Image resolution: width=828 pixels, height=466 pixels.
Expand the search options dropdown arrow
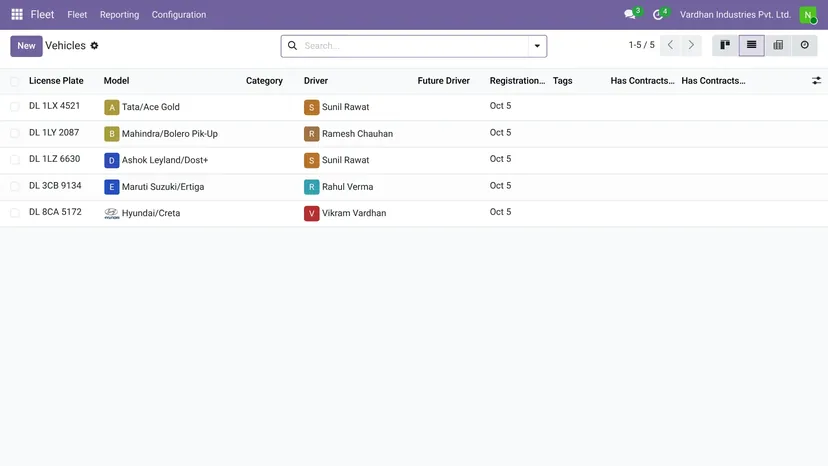pyautogui.click(x=537, y=46)
